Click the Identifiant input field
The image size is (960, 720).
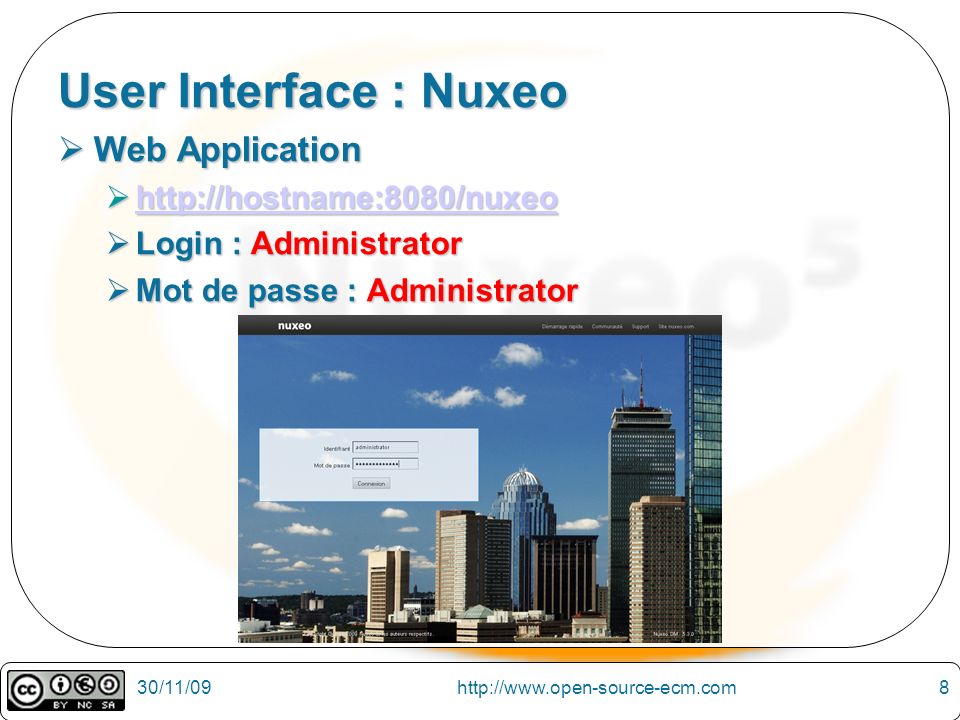(385, 448)
